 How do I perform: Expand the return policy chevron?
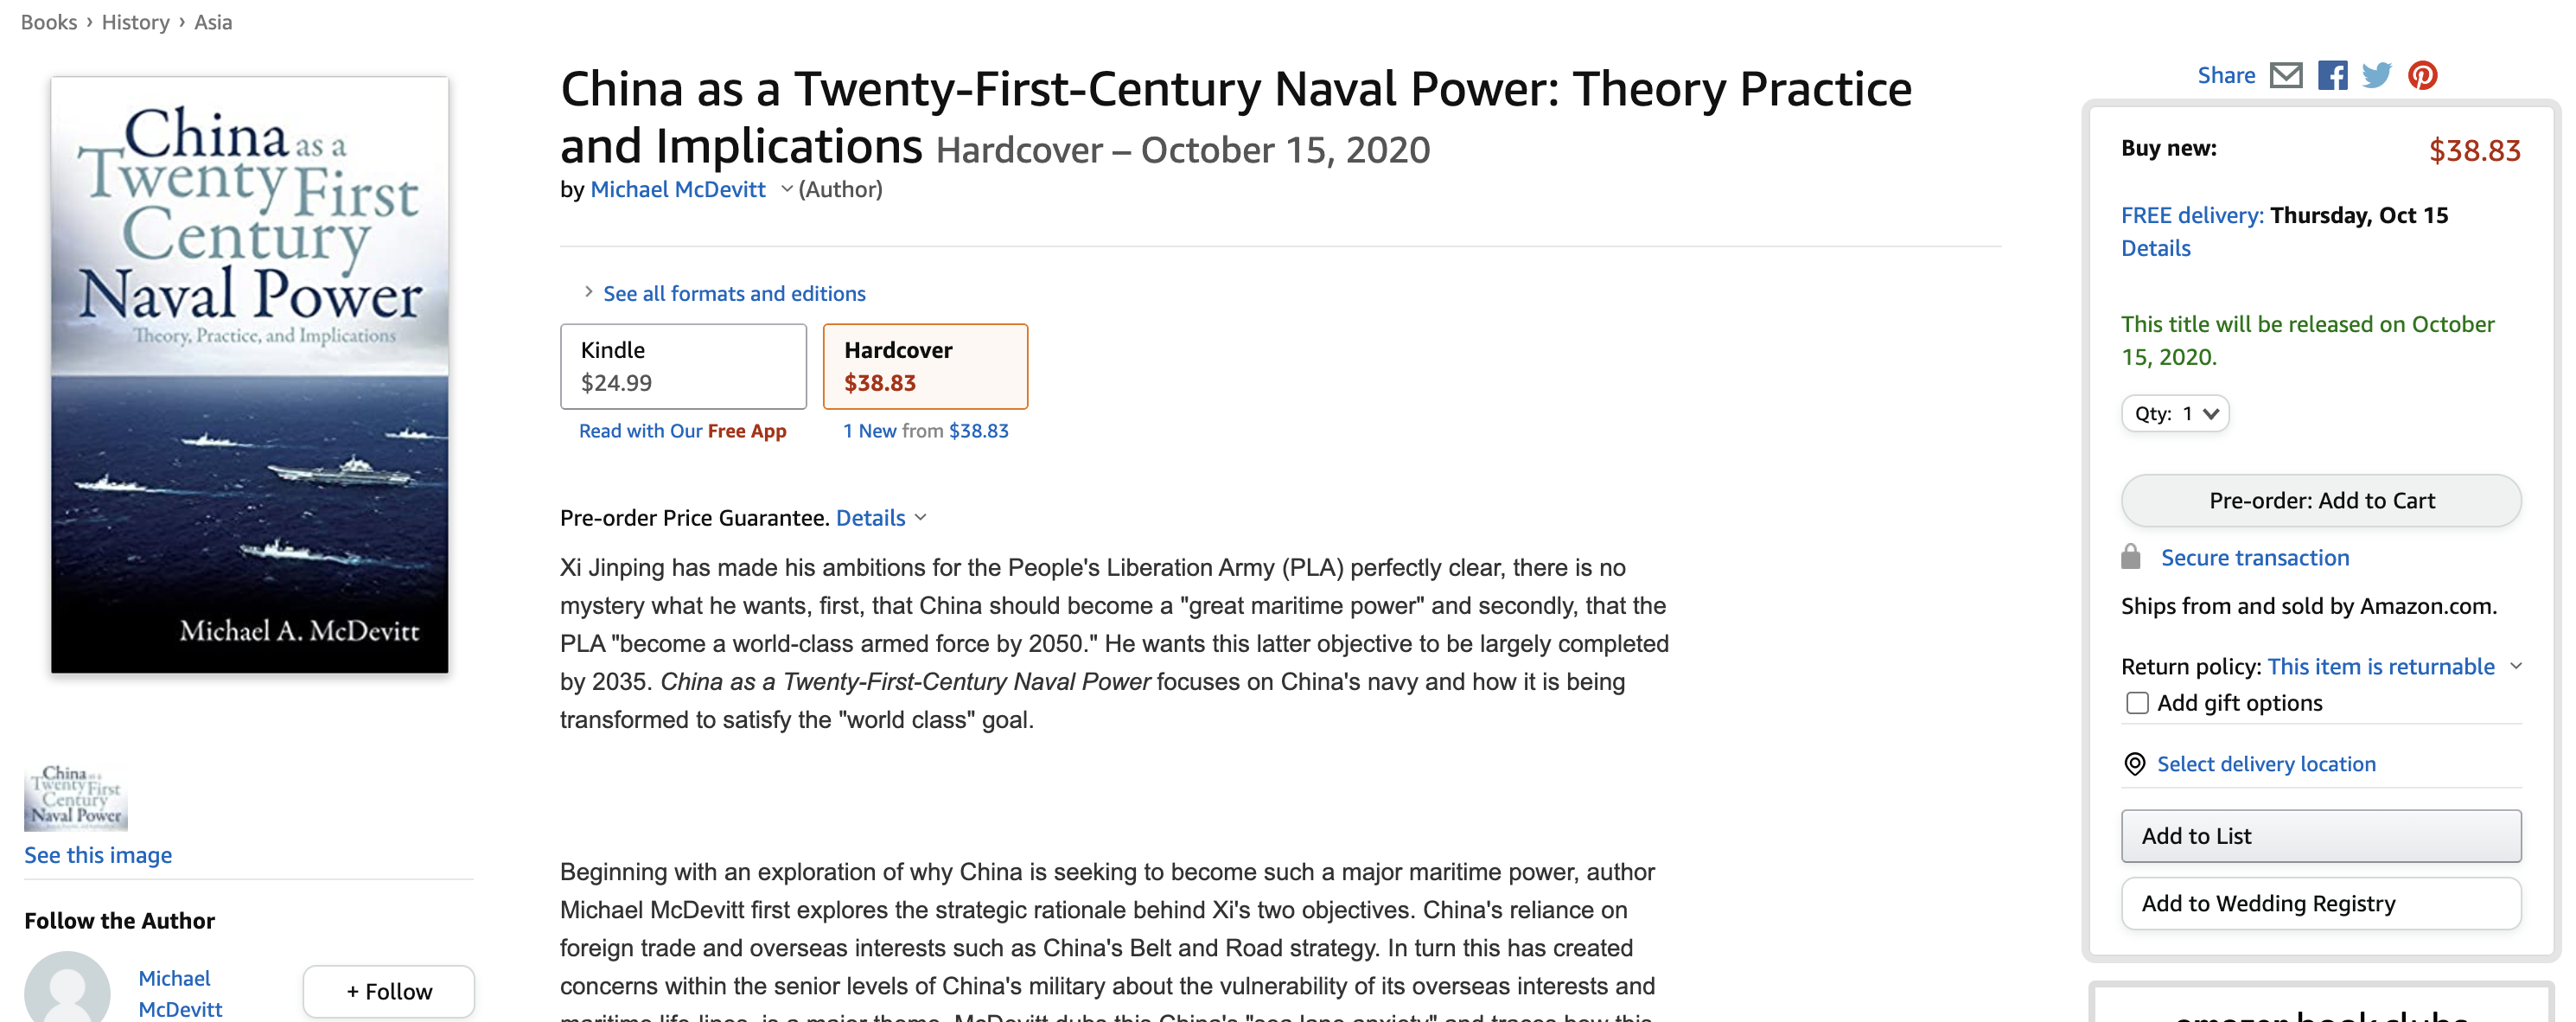(x=2516, y=666)
